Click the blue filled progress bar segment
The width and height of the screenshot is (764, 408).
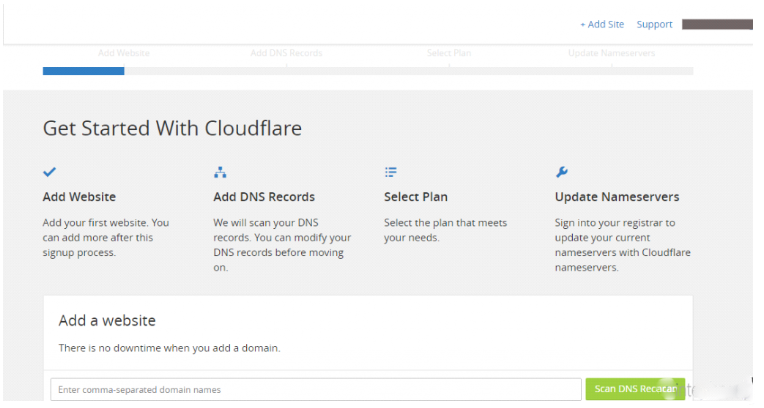tap(83, 71)
